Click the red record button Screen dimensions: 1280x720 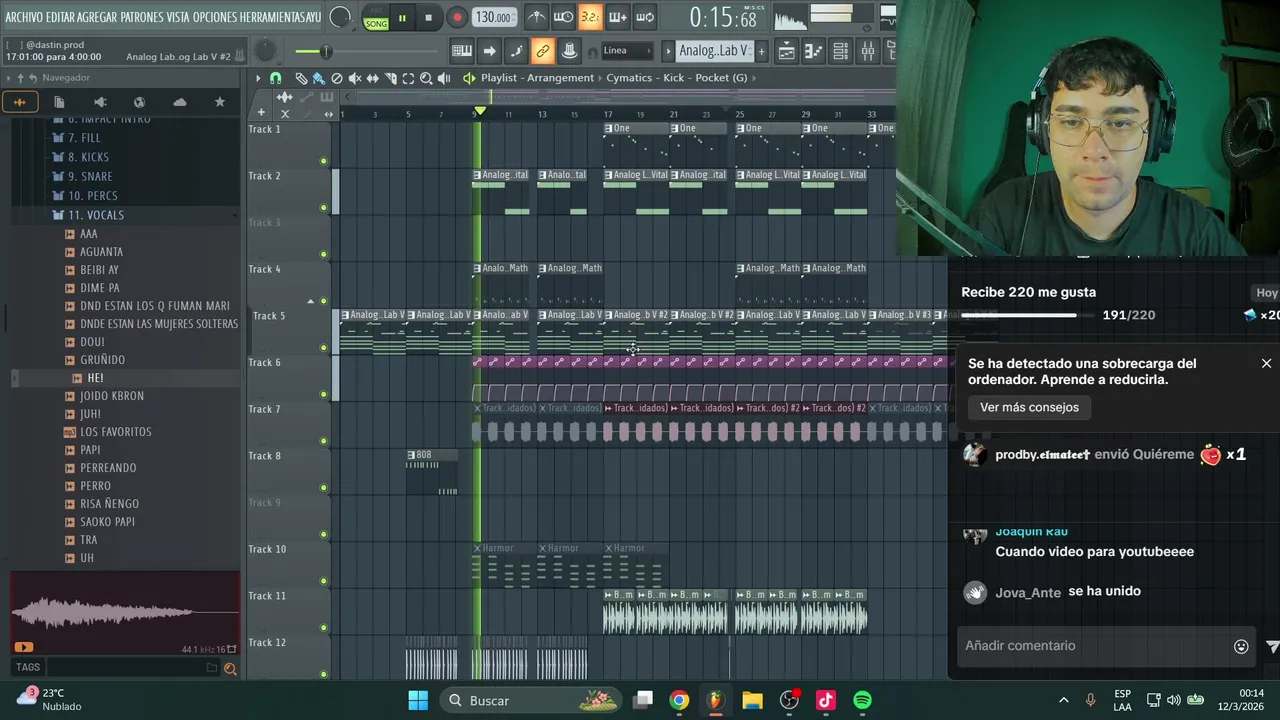click(x=457, y=18)
